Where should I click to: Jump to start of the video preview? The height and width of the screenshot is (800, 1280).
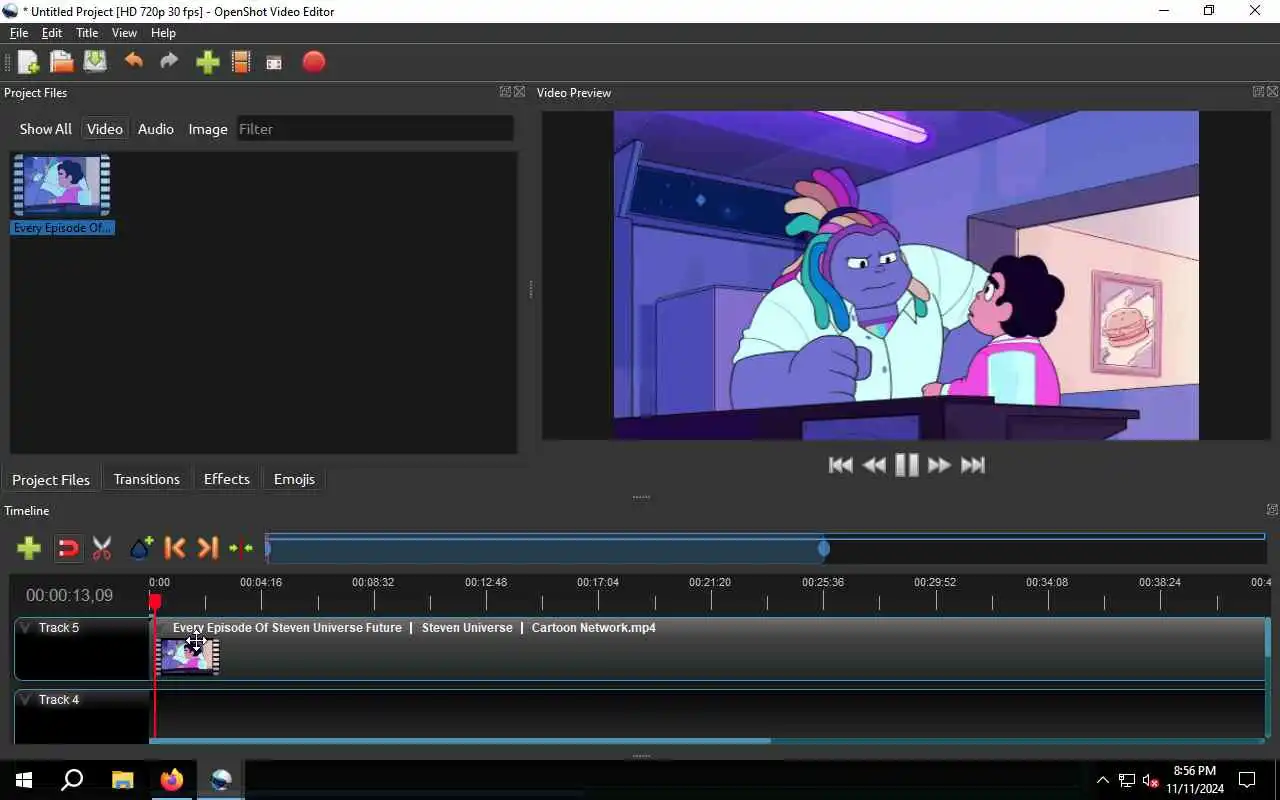pyautogui.click(x=841, y=465)
